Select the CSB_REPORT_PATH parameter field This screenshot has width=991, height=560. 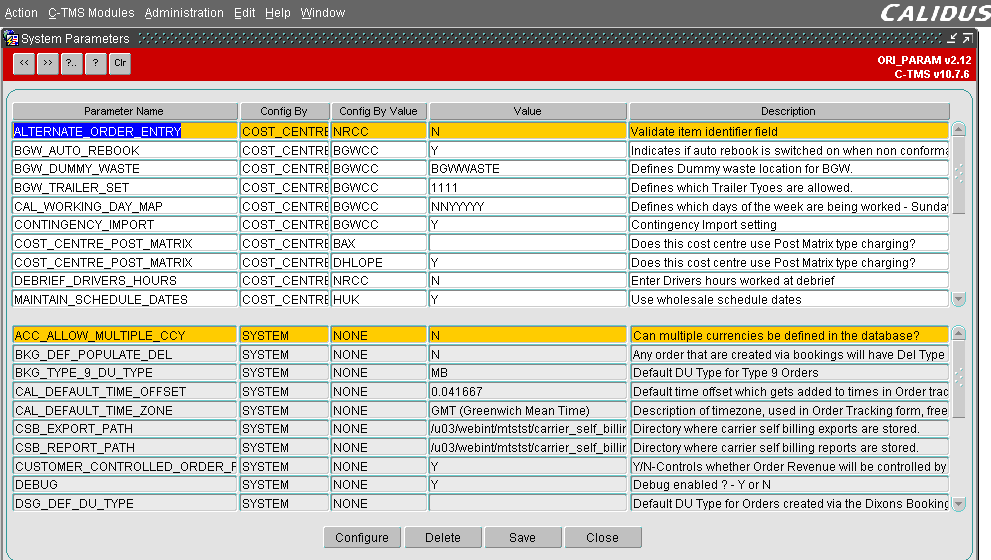125,447
